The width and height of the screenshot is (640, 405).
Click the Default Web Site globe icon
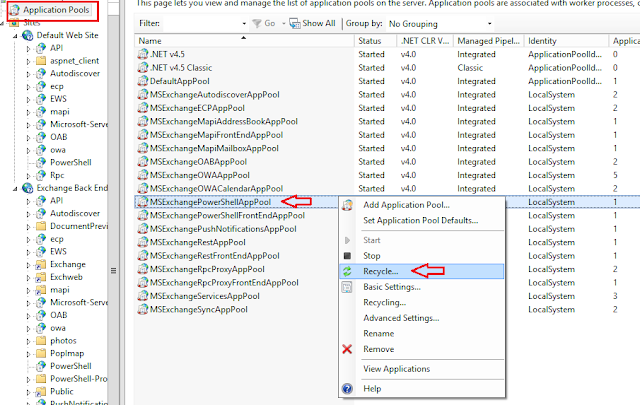coord(28,36)
